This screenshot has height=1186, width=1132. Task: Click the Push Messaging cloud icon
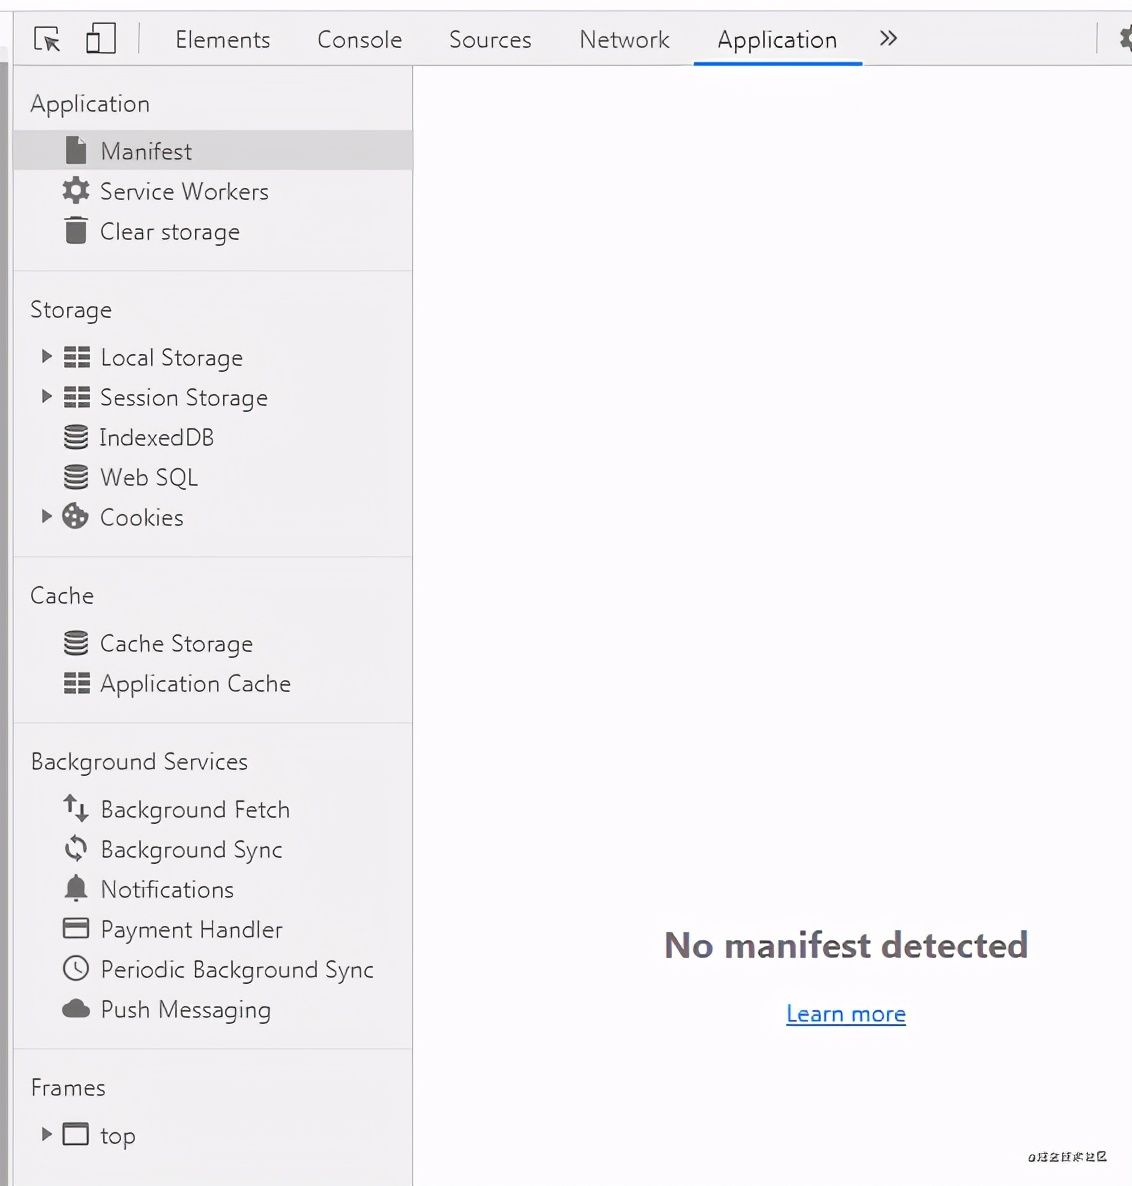75,1009
